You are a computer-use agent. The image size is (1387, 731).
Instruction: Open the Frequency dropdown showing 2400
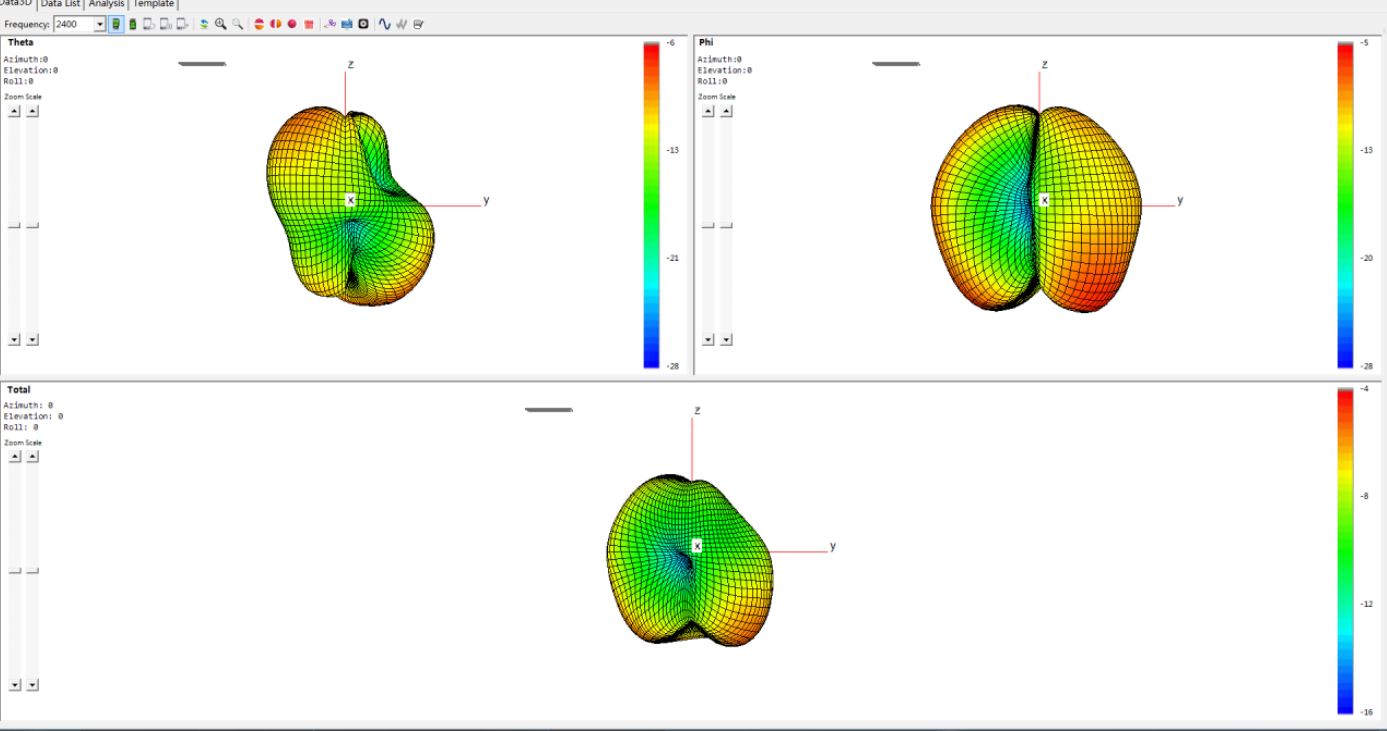point(79,24)
